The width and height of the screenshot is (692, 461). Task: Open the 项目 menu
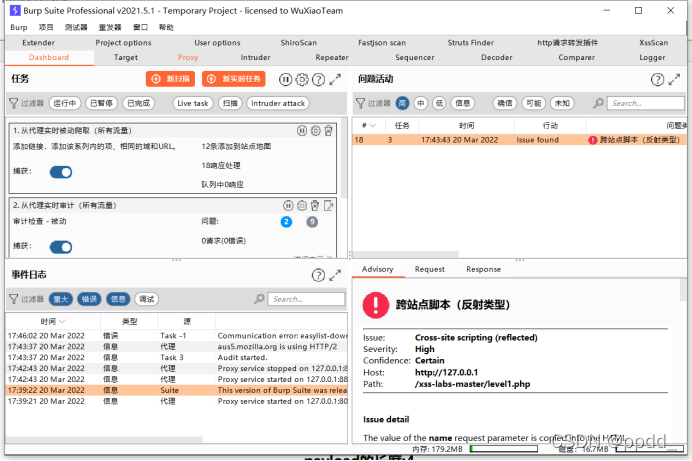[46, 27]
